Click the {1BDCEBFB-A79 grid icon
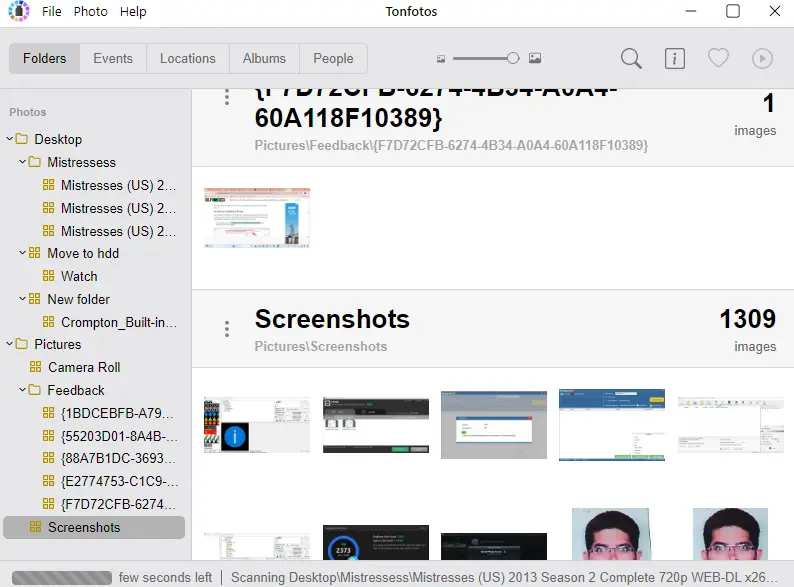This screenshot has height=587, width=794. tap(48, 413)
